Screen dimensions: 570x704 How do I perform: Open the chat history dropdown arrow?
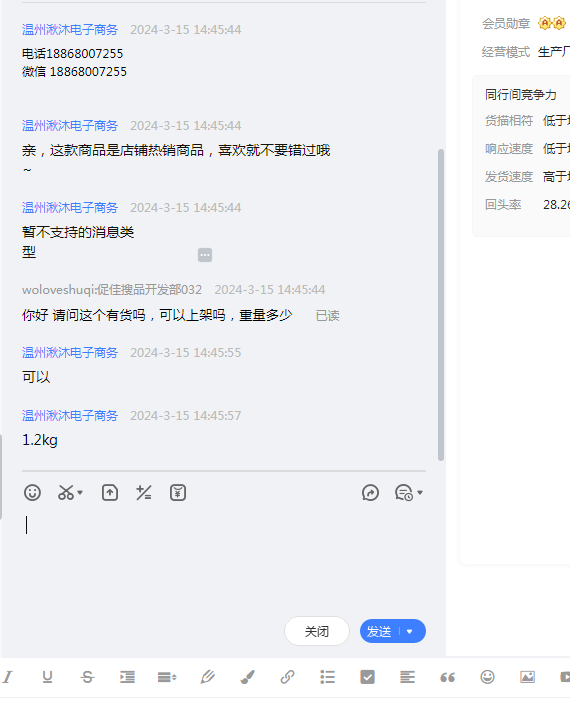420,493
